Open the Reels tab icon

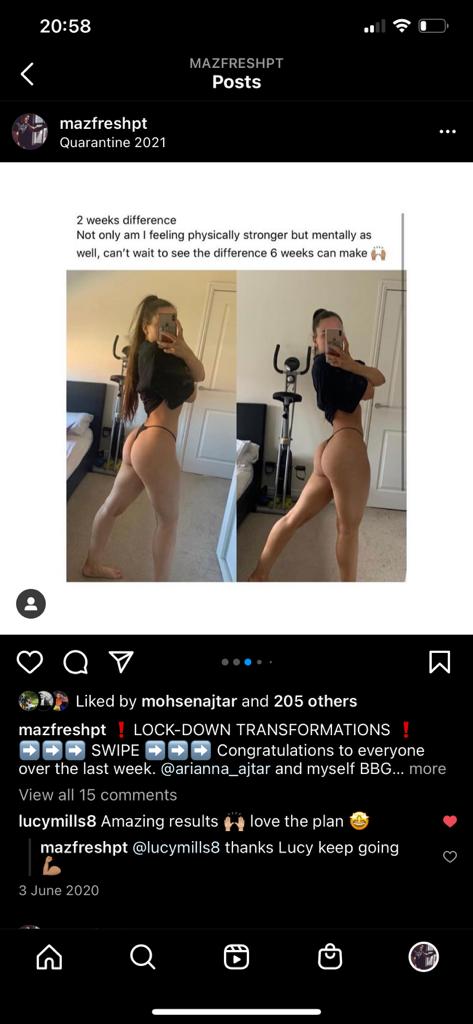pyautogui.click(x=236, y=957)
